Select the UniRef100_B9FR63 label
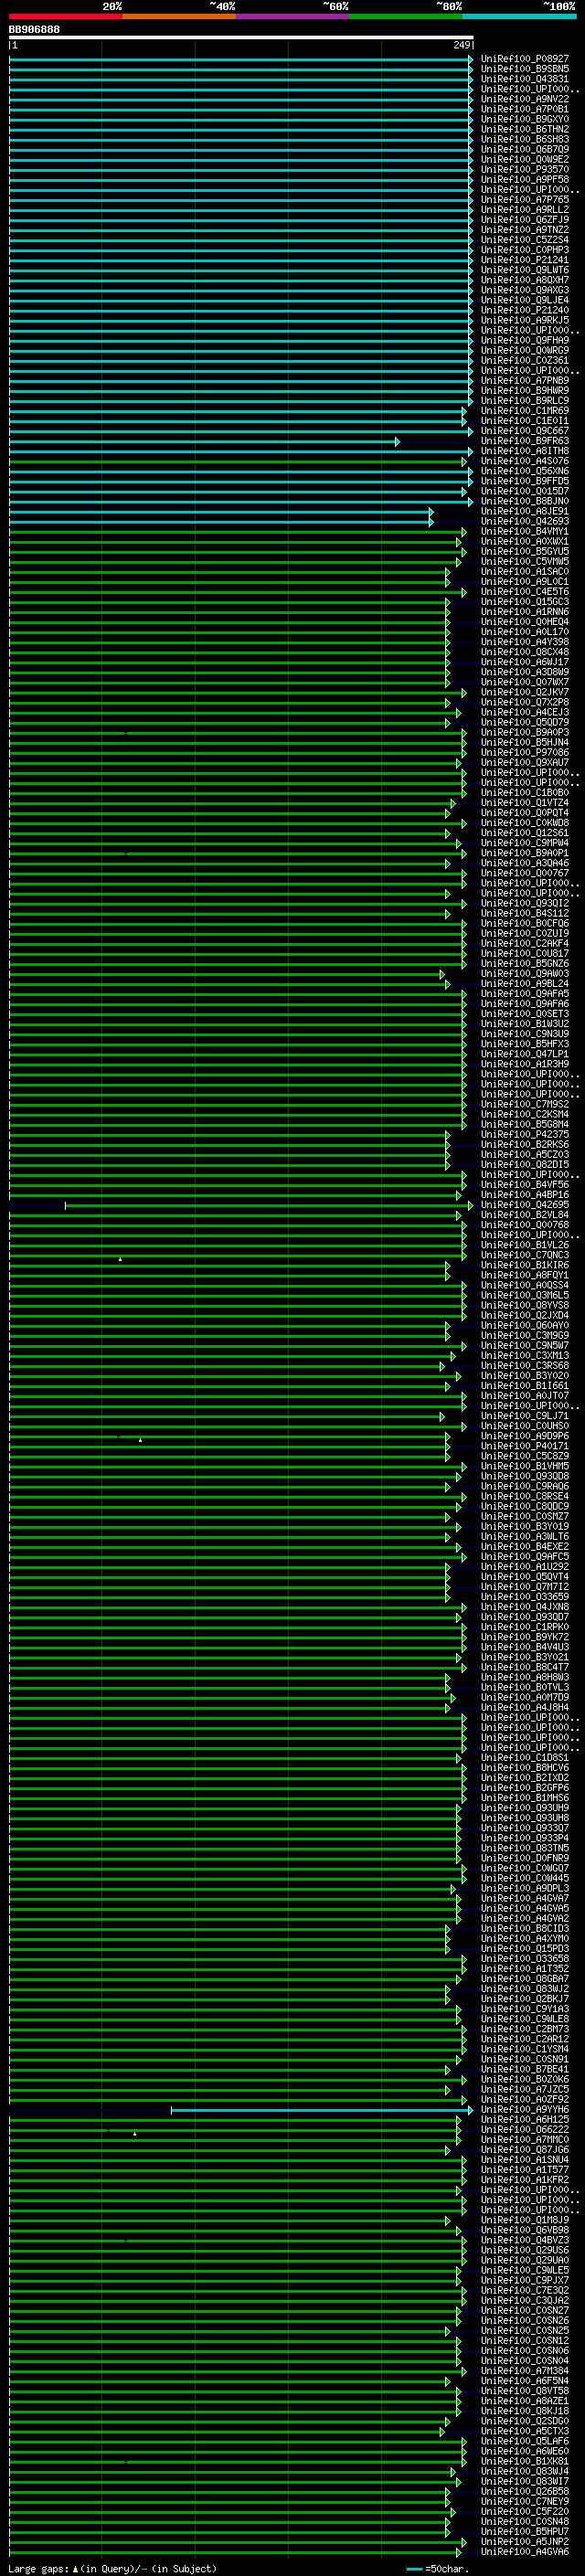 [525, 441]
